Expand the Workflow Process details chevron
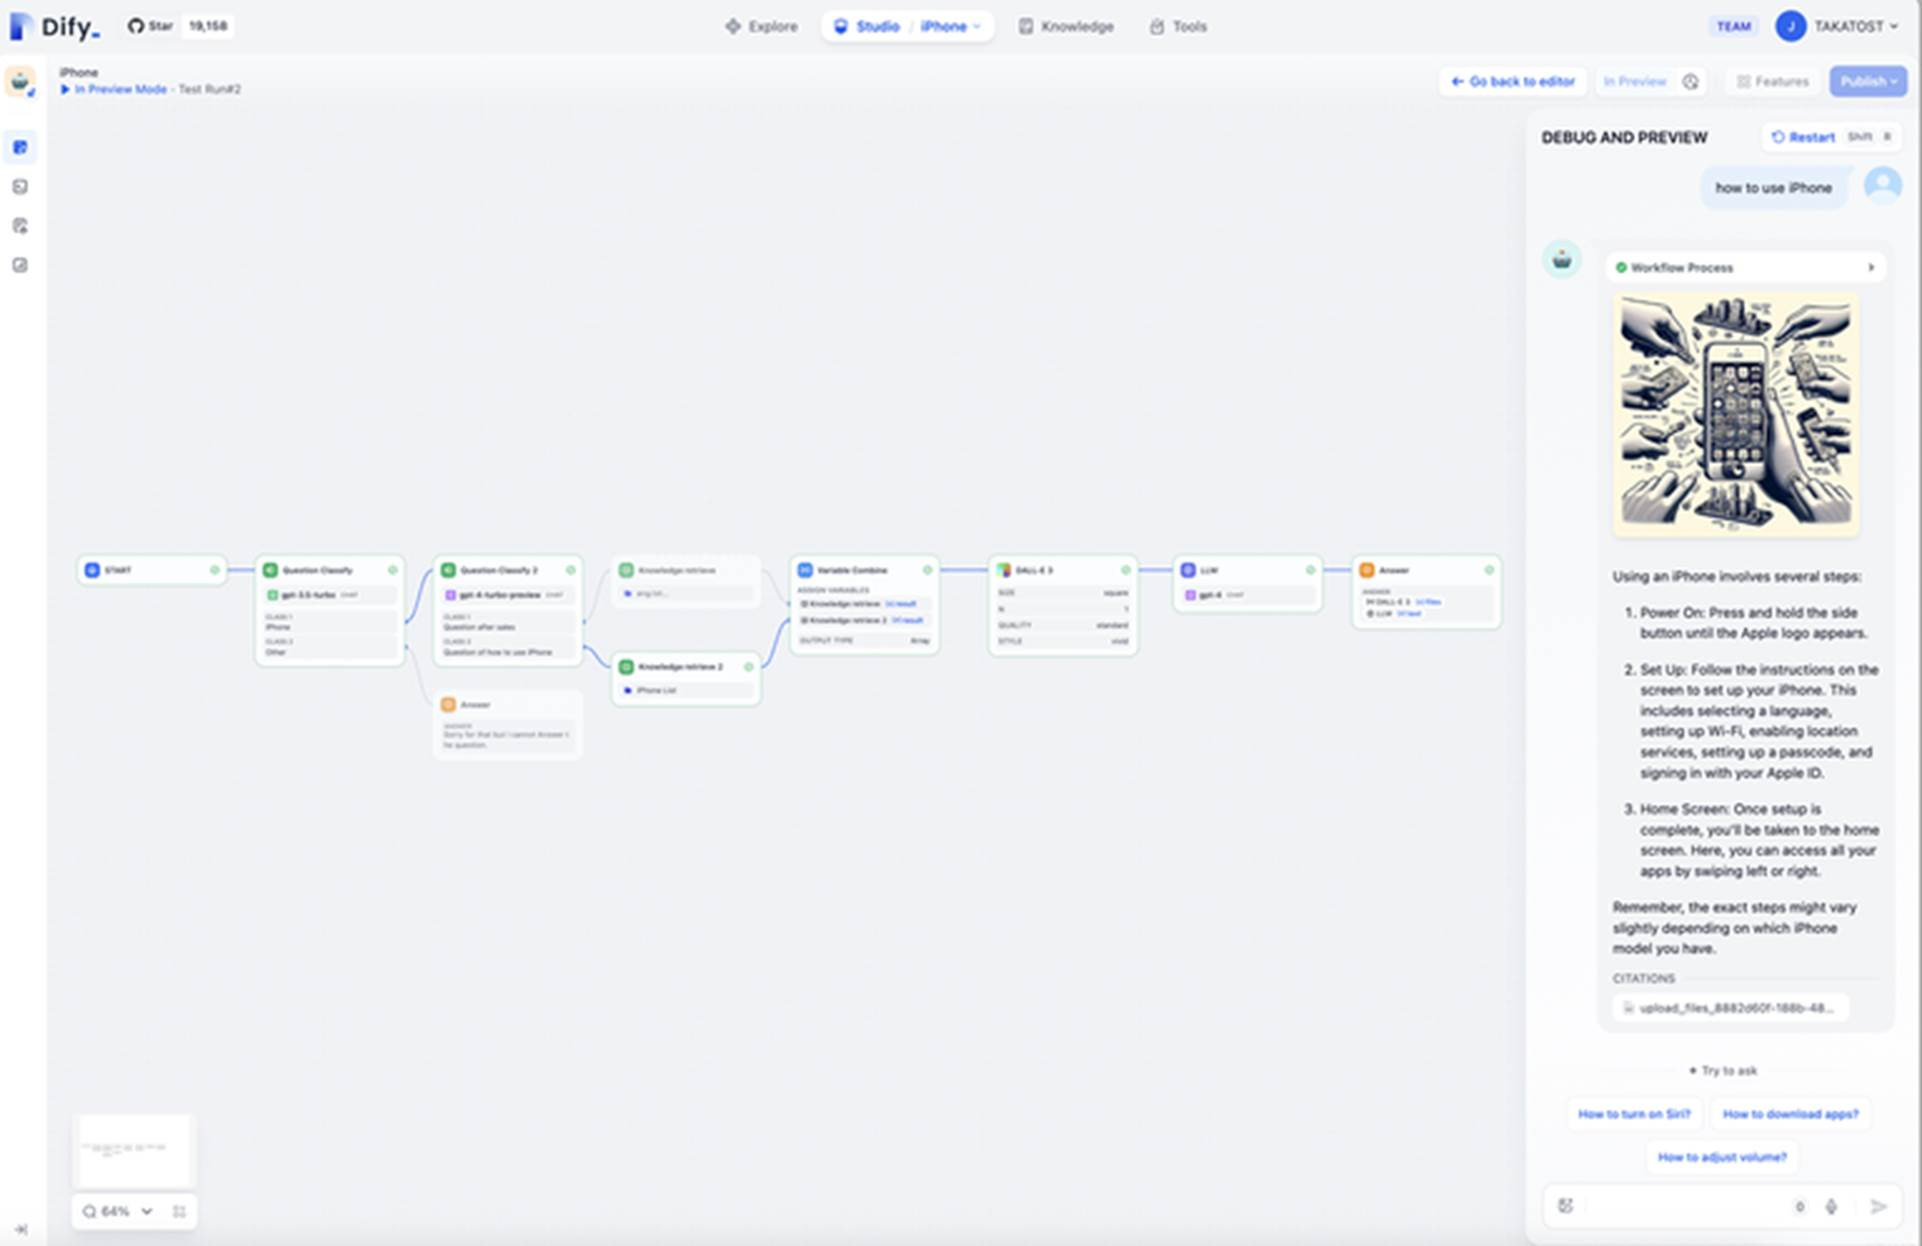Screen dimensions: 1922x1246 (1872, 267)
